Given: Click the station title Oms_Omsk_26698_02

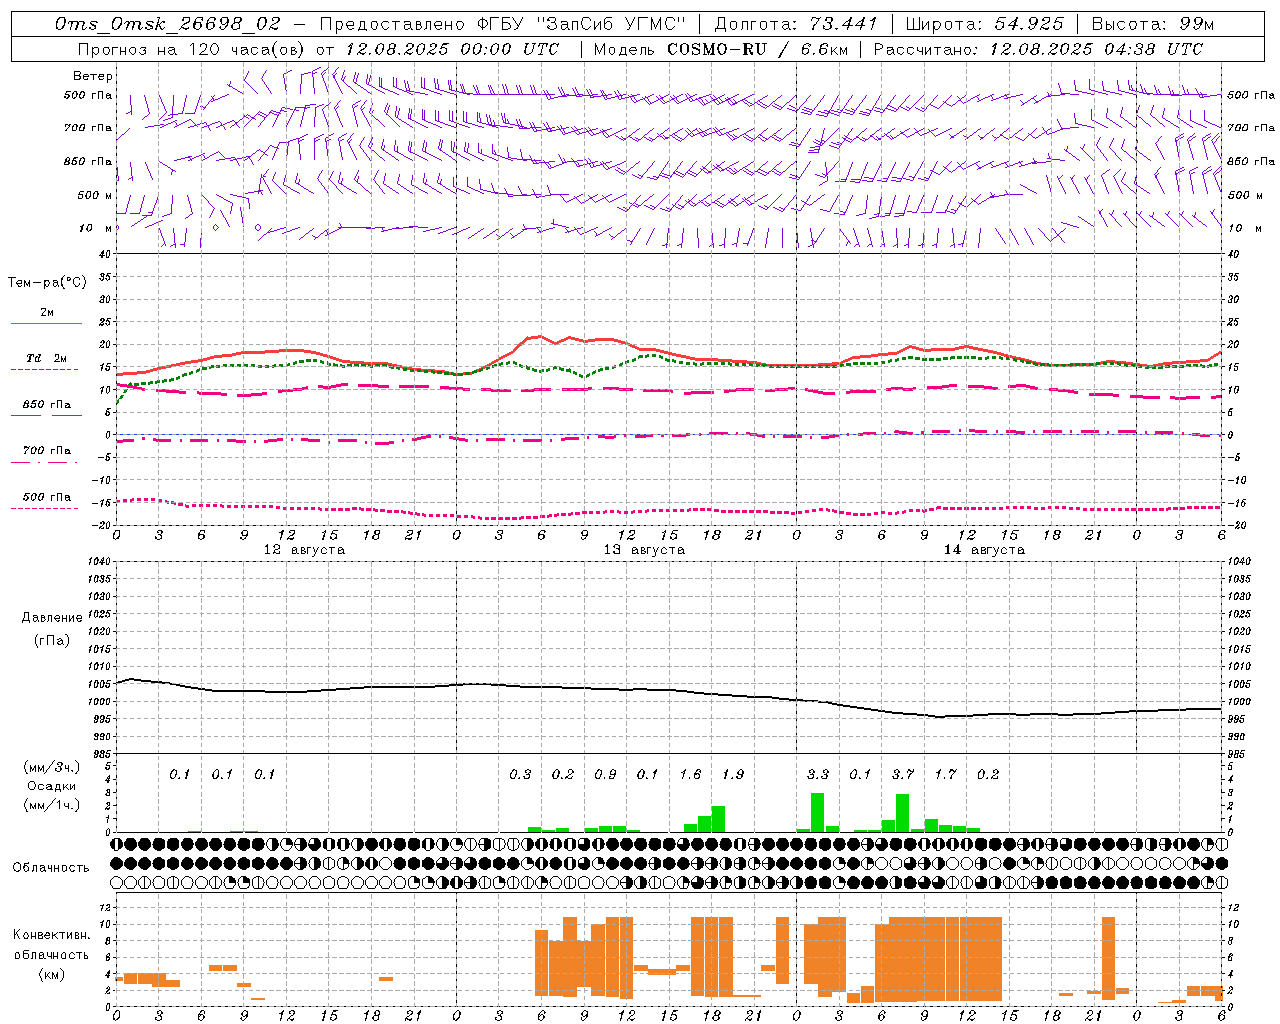Looking at the screenshot, I should click(x=167, y=23).
